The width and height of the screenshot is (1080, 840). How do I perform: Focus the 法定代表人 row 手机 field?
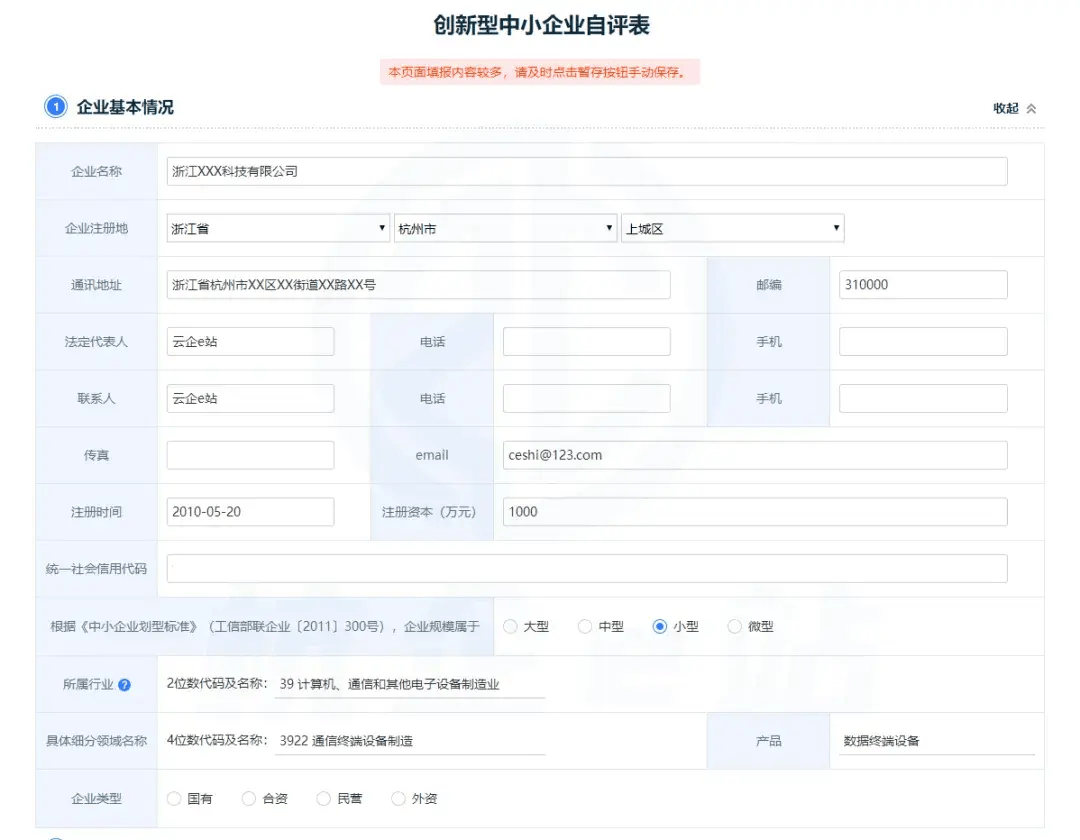(x=923, y=342)
